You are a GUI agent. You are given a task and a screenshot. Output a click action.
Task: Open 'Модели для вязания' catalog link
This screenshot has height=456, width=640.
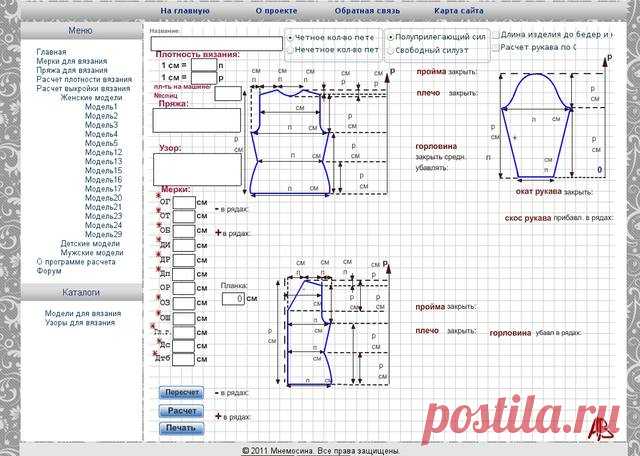point(83,314)
